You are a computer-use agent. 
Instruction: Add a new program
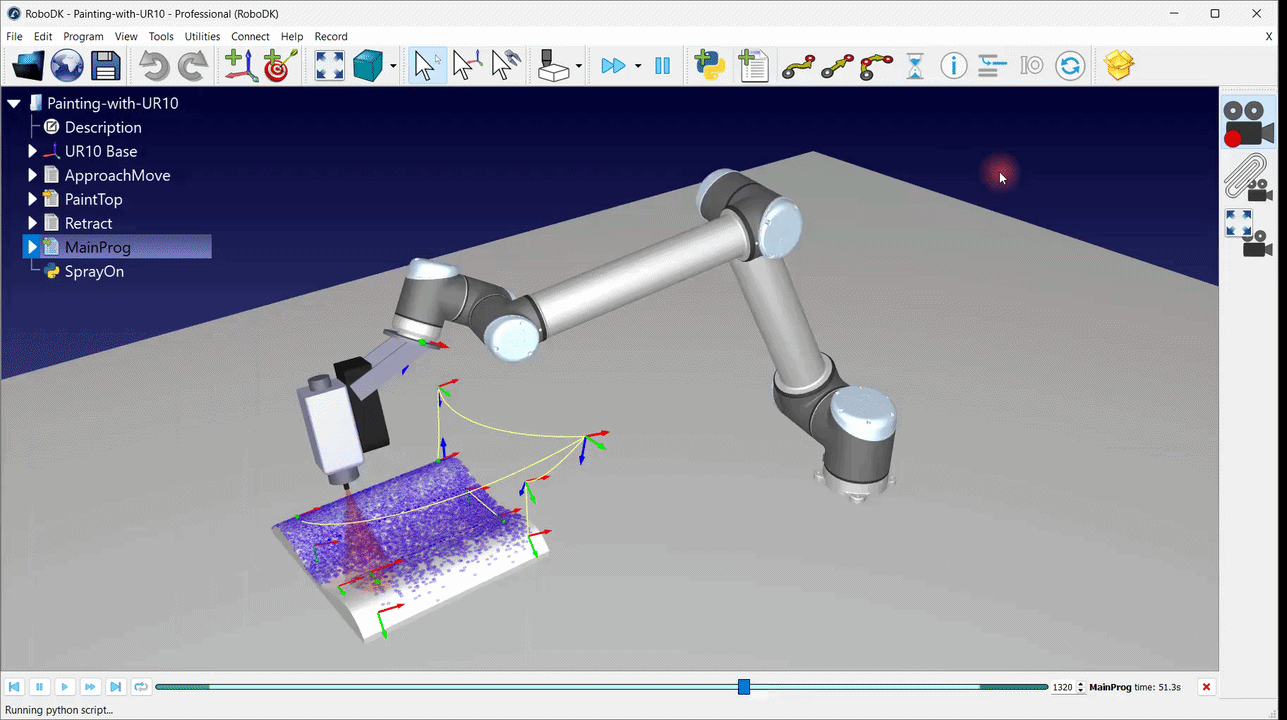pos(753,66)
